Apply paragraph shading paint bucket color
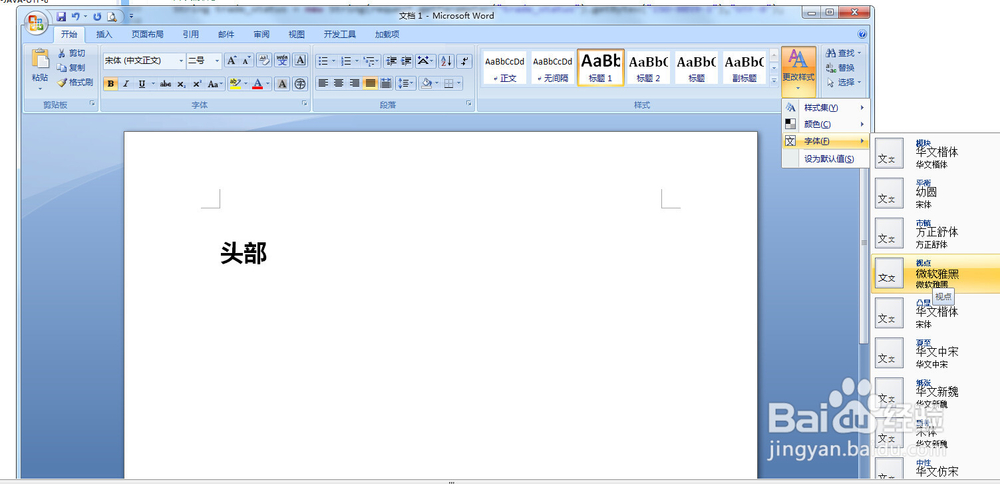 (x=426, y=83)
